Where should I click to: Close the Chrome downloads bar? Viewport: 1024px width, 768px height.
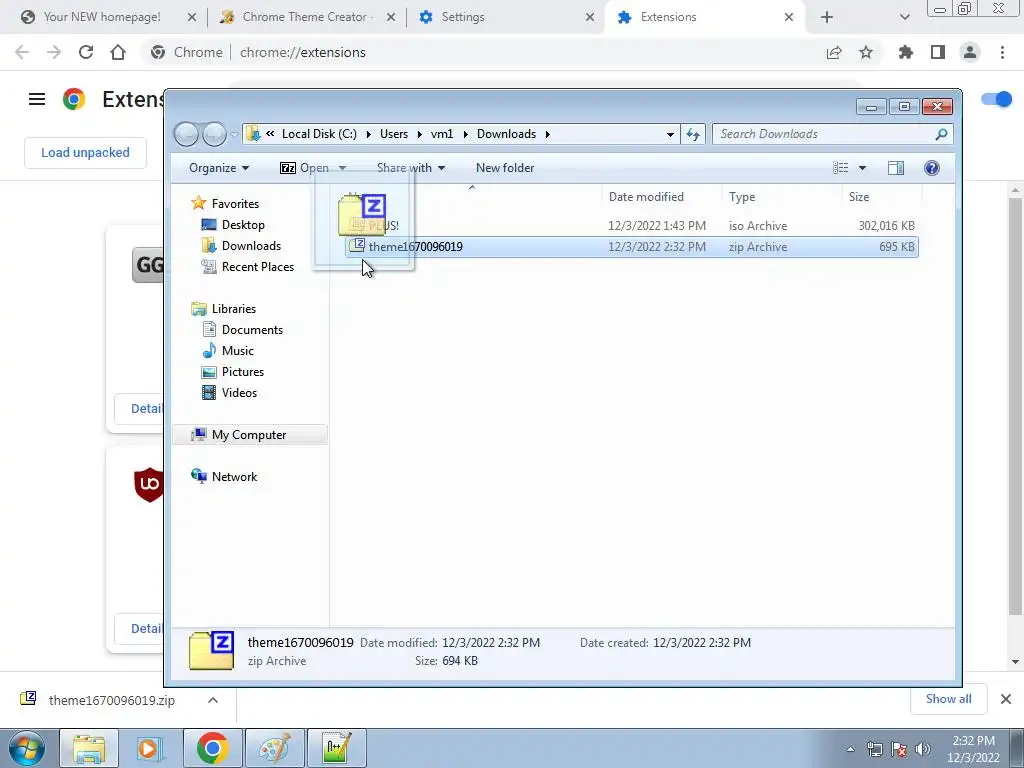pyautogui.click(x=1006, y=699)
